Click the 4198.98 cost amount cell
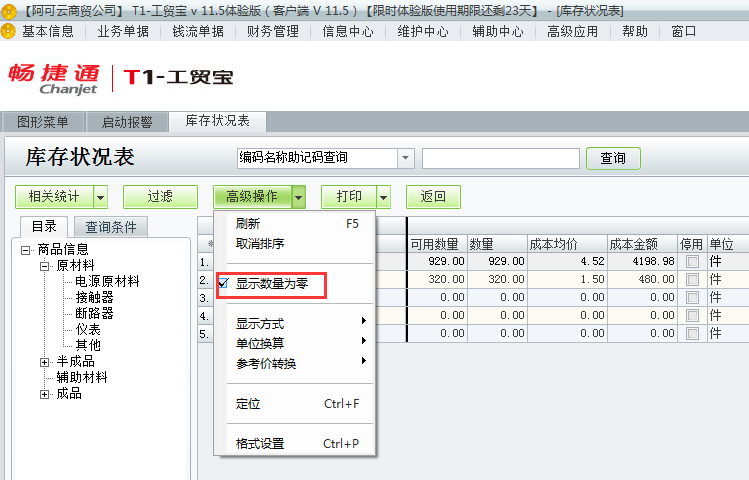 pyautogui.click(x=642, y=262)
